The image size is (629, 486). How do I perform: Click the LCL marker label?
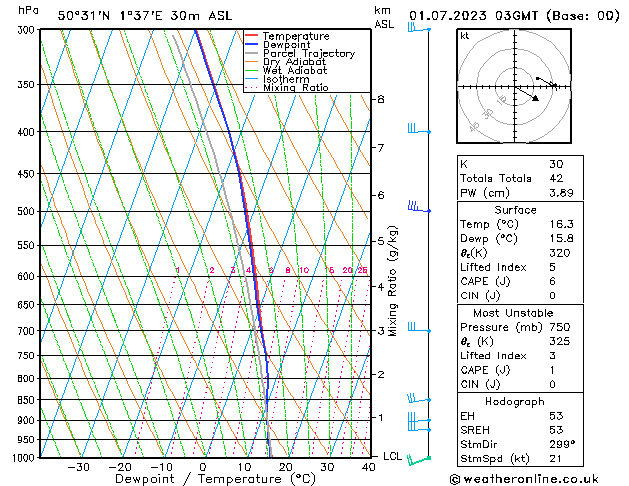(392, 456)
